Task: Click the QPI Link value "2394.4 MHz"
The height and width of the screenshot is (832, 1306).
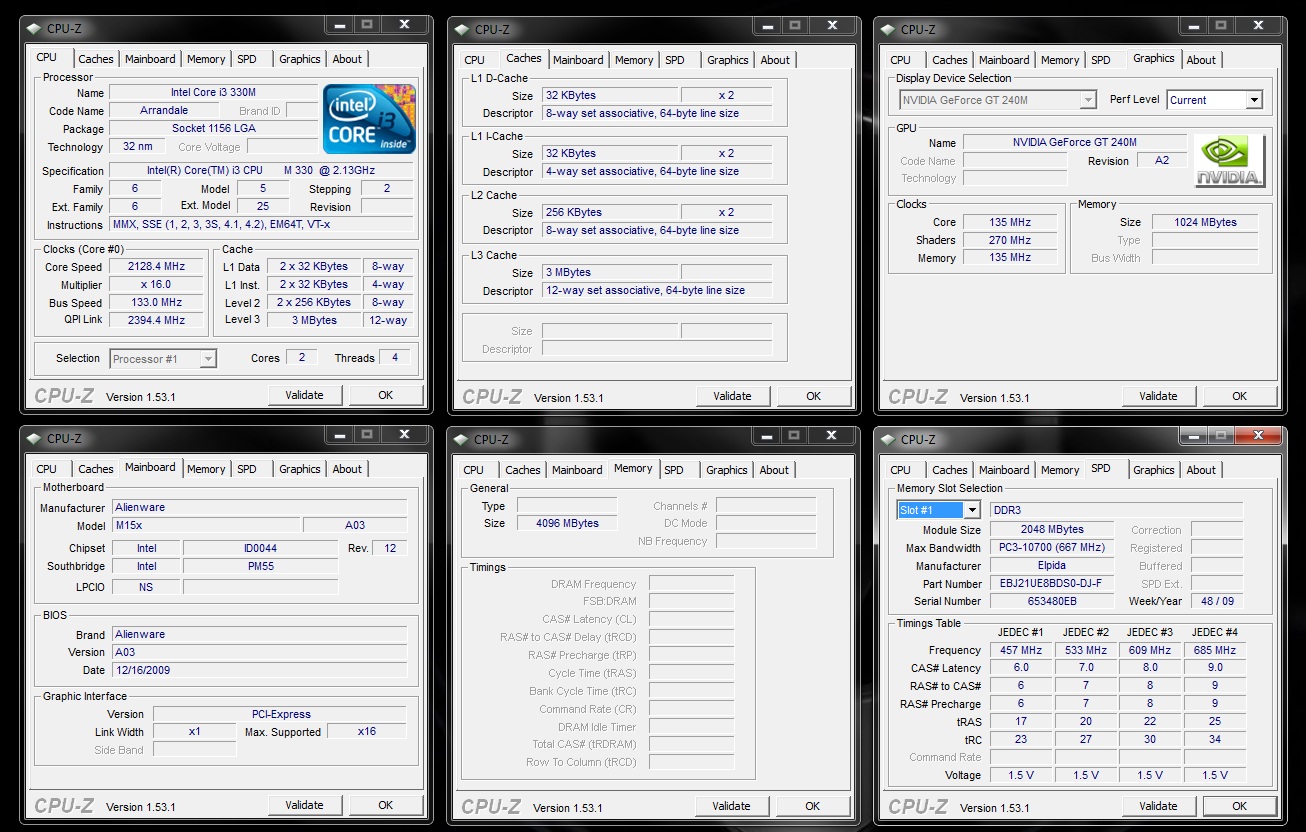Action: (157, 320)
